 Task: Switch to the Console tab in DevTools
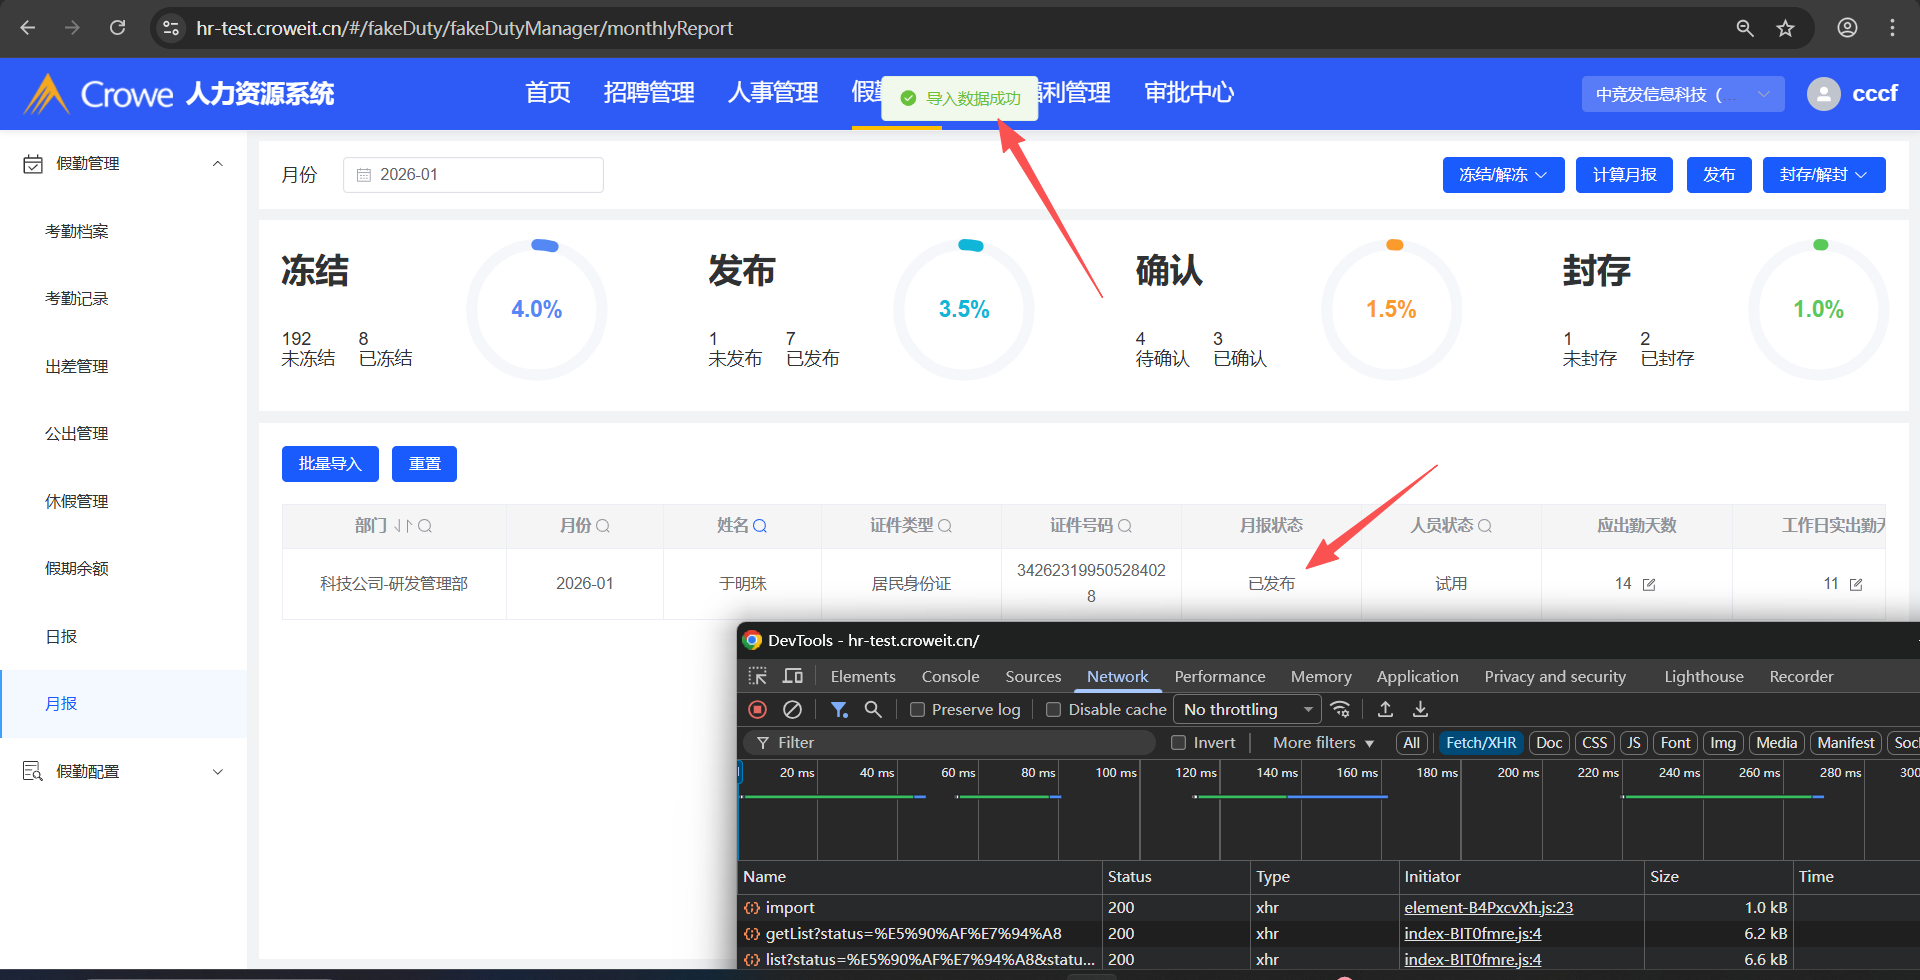[x=950, y=676]
